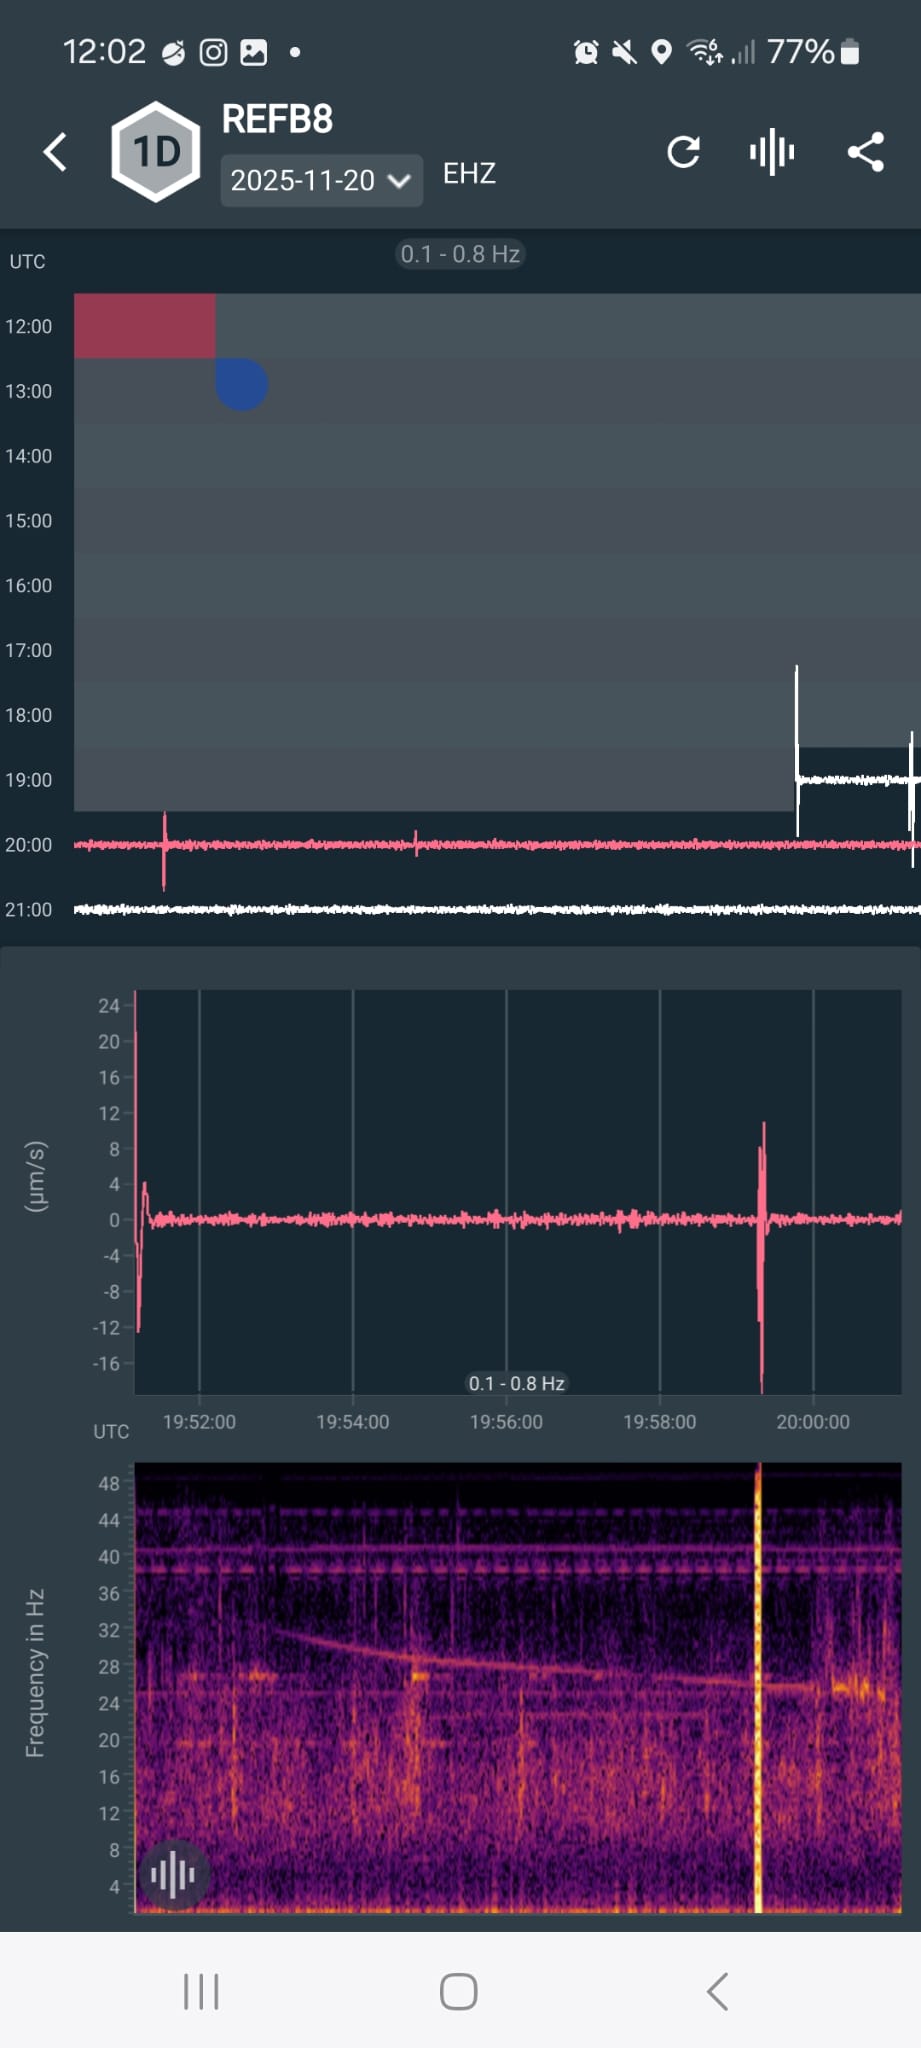921x2048 pixels.
Task: Tap floating waveform button on spectrogram
Action: click(x=173, y=1875)
